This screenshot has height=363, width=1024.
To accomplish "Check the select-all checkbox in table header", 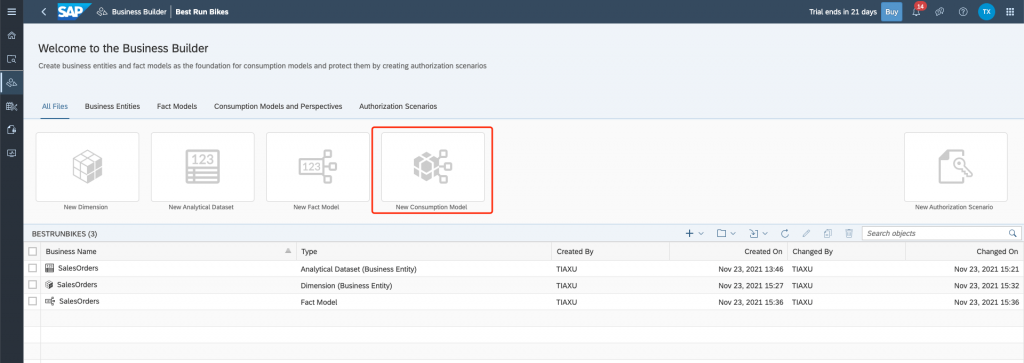I will tap(33, 251).
